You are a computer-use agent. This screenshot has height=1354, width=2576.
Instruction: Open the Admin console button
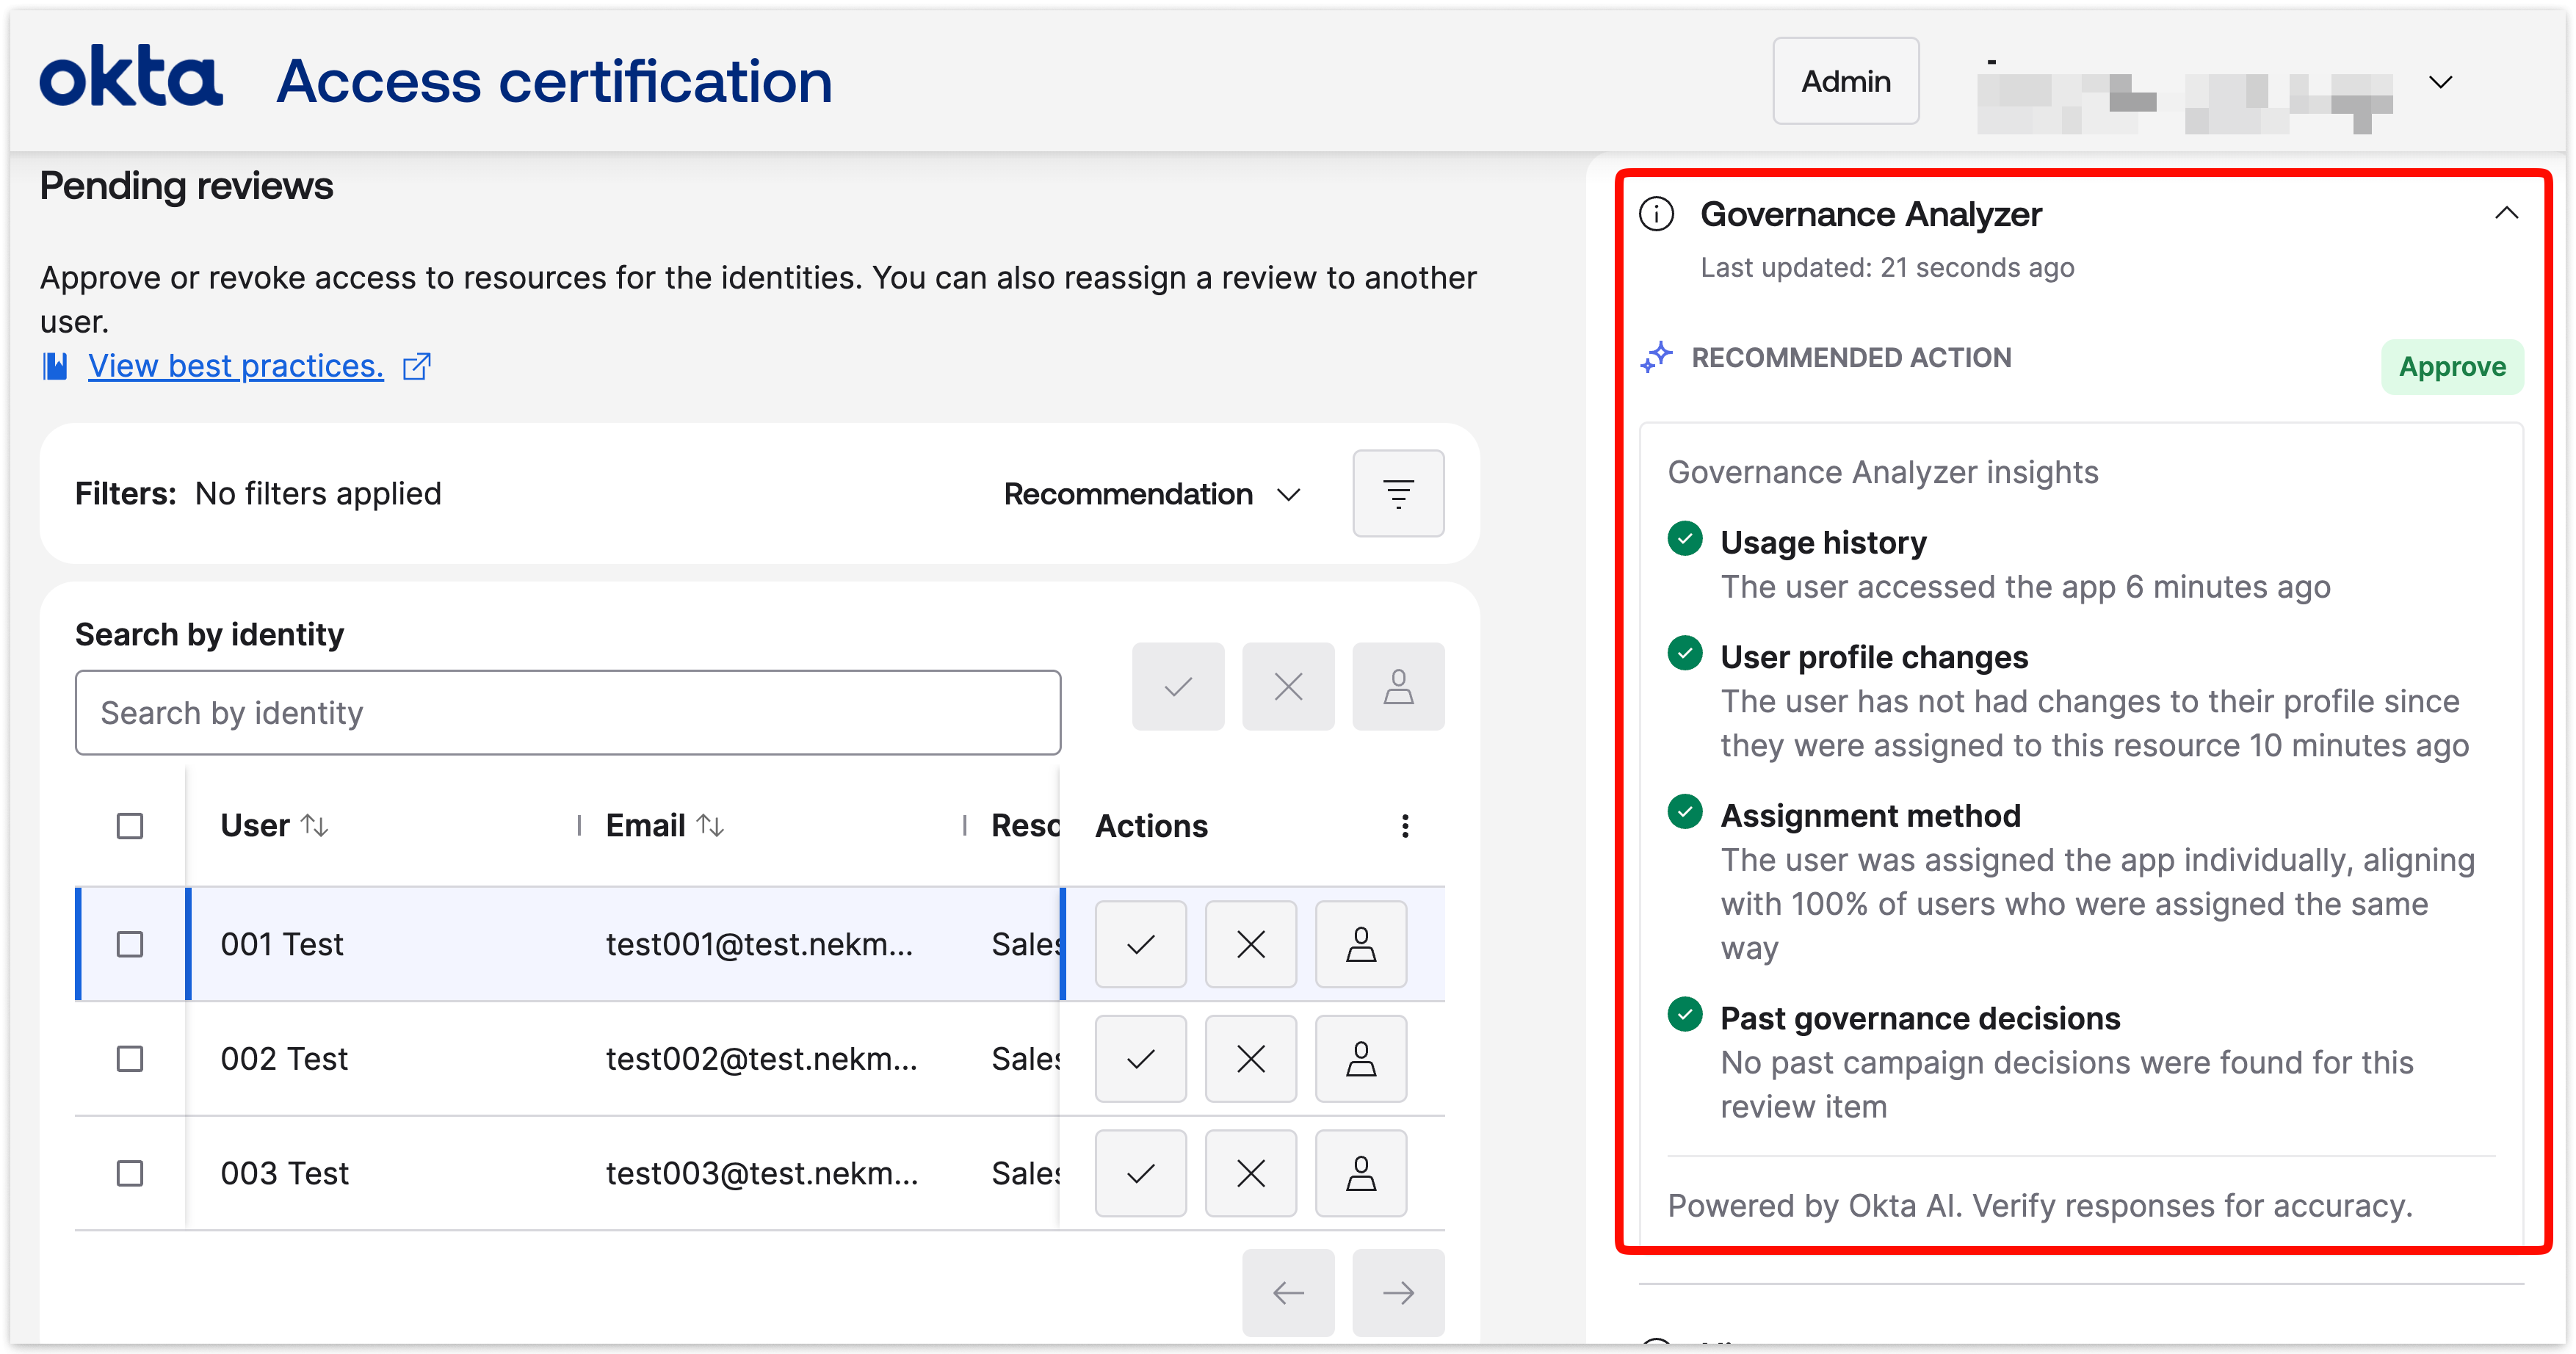click(1845, 81)
